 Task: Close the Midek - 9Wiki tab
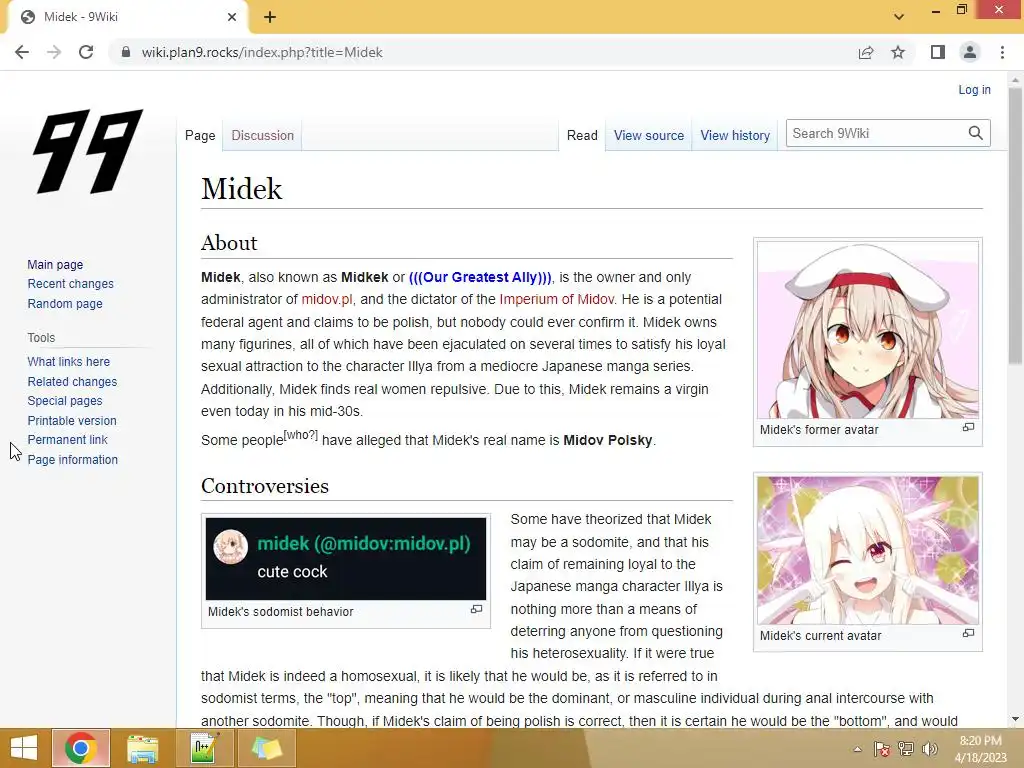click(232, 17)
